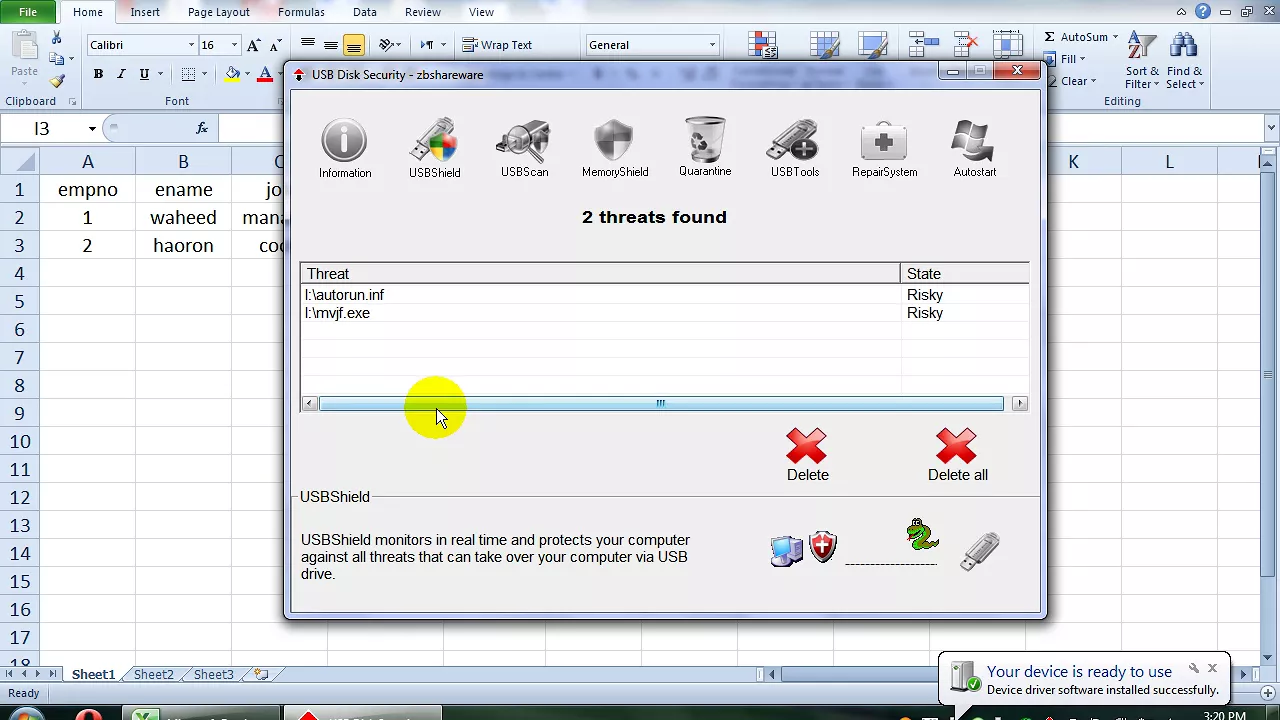This screenshot has width=1280, height=720.
Task: Select the USBShield icon
Action: [x=434, y=149]
